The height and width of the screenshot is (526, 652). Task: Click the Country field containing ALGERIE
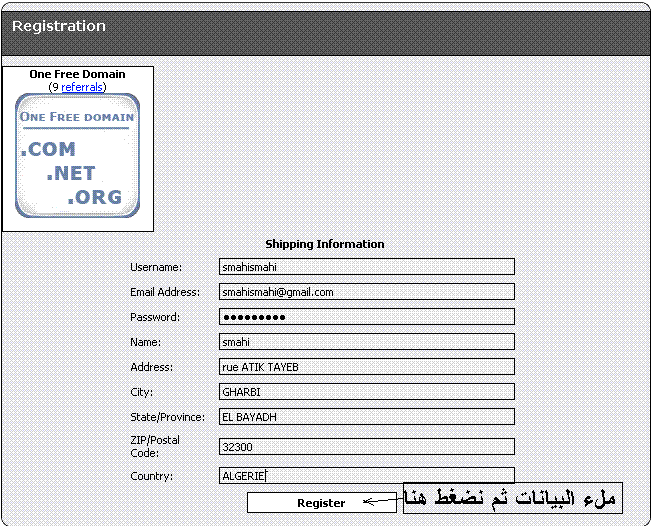click(x=367, y=475)
